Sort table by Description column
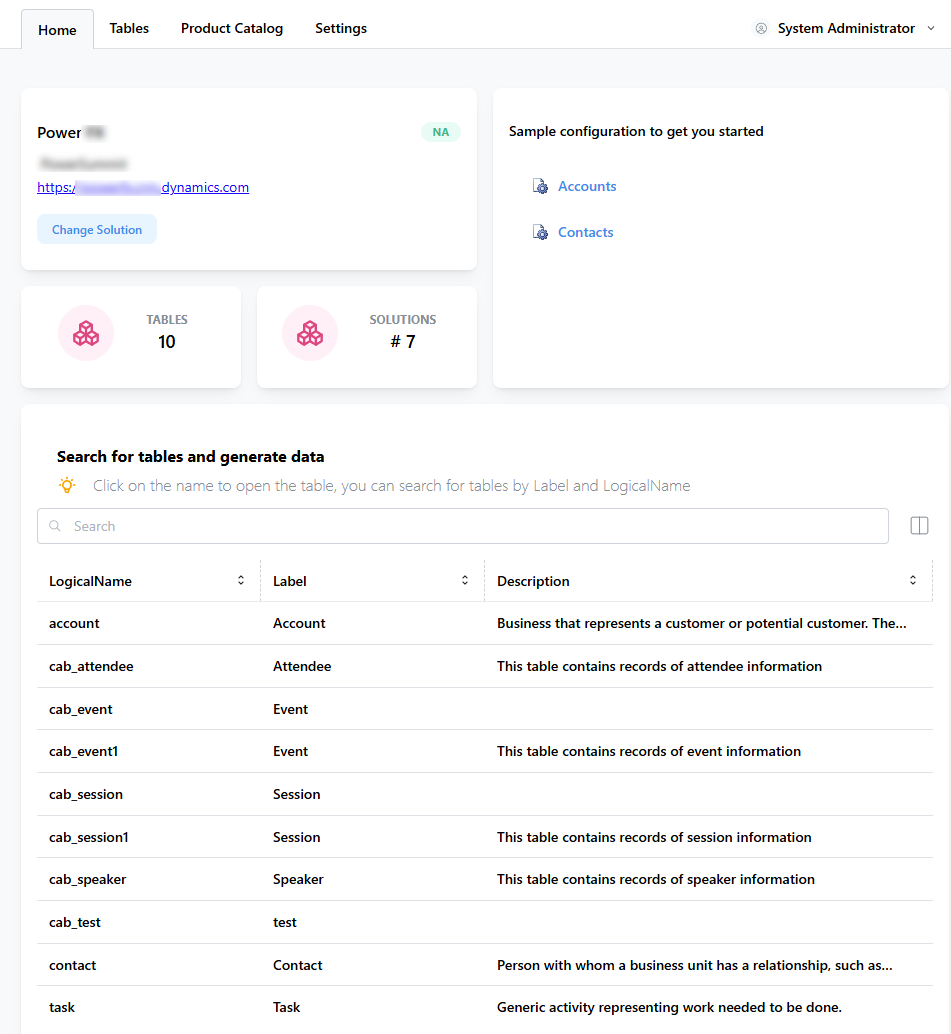 [912, 580]
